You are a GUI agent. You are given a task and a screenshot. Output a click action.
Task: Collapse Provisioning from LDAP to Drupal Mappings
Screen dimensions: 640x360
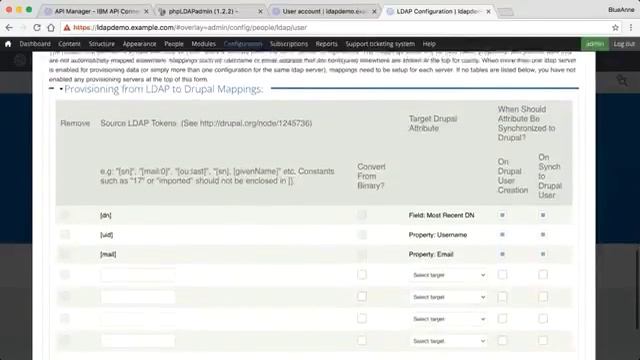tap(164, 89)
